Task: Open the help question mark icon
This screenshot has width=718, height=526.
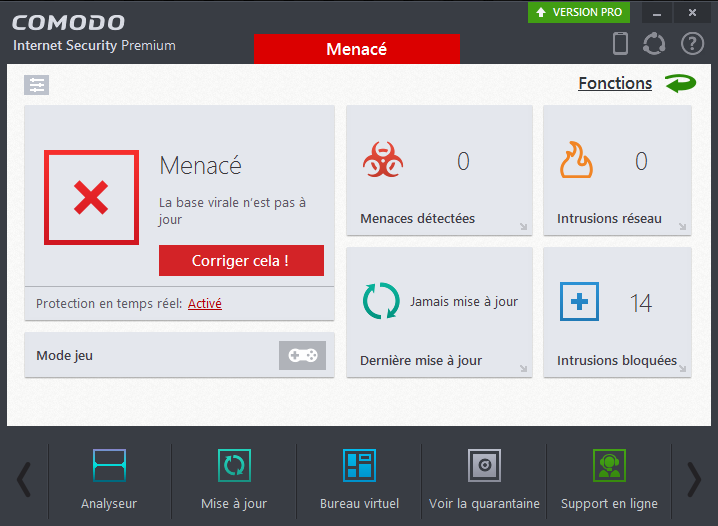Action: (x=692, y=43)
